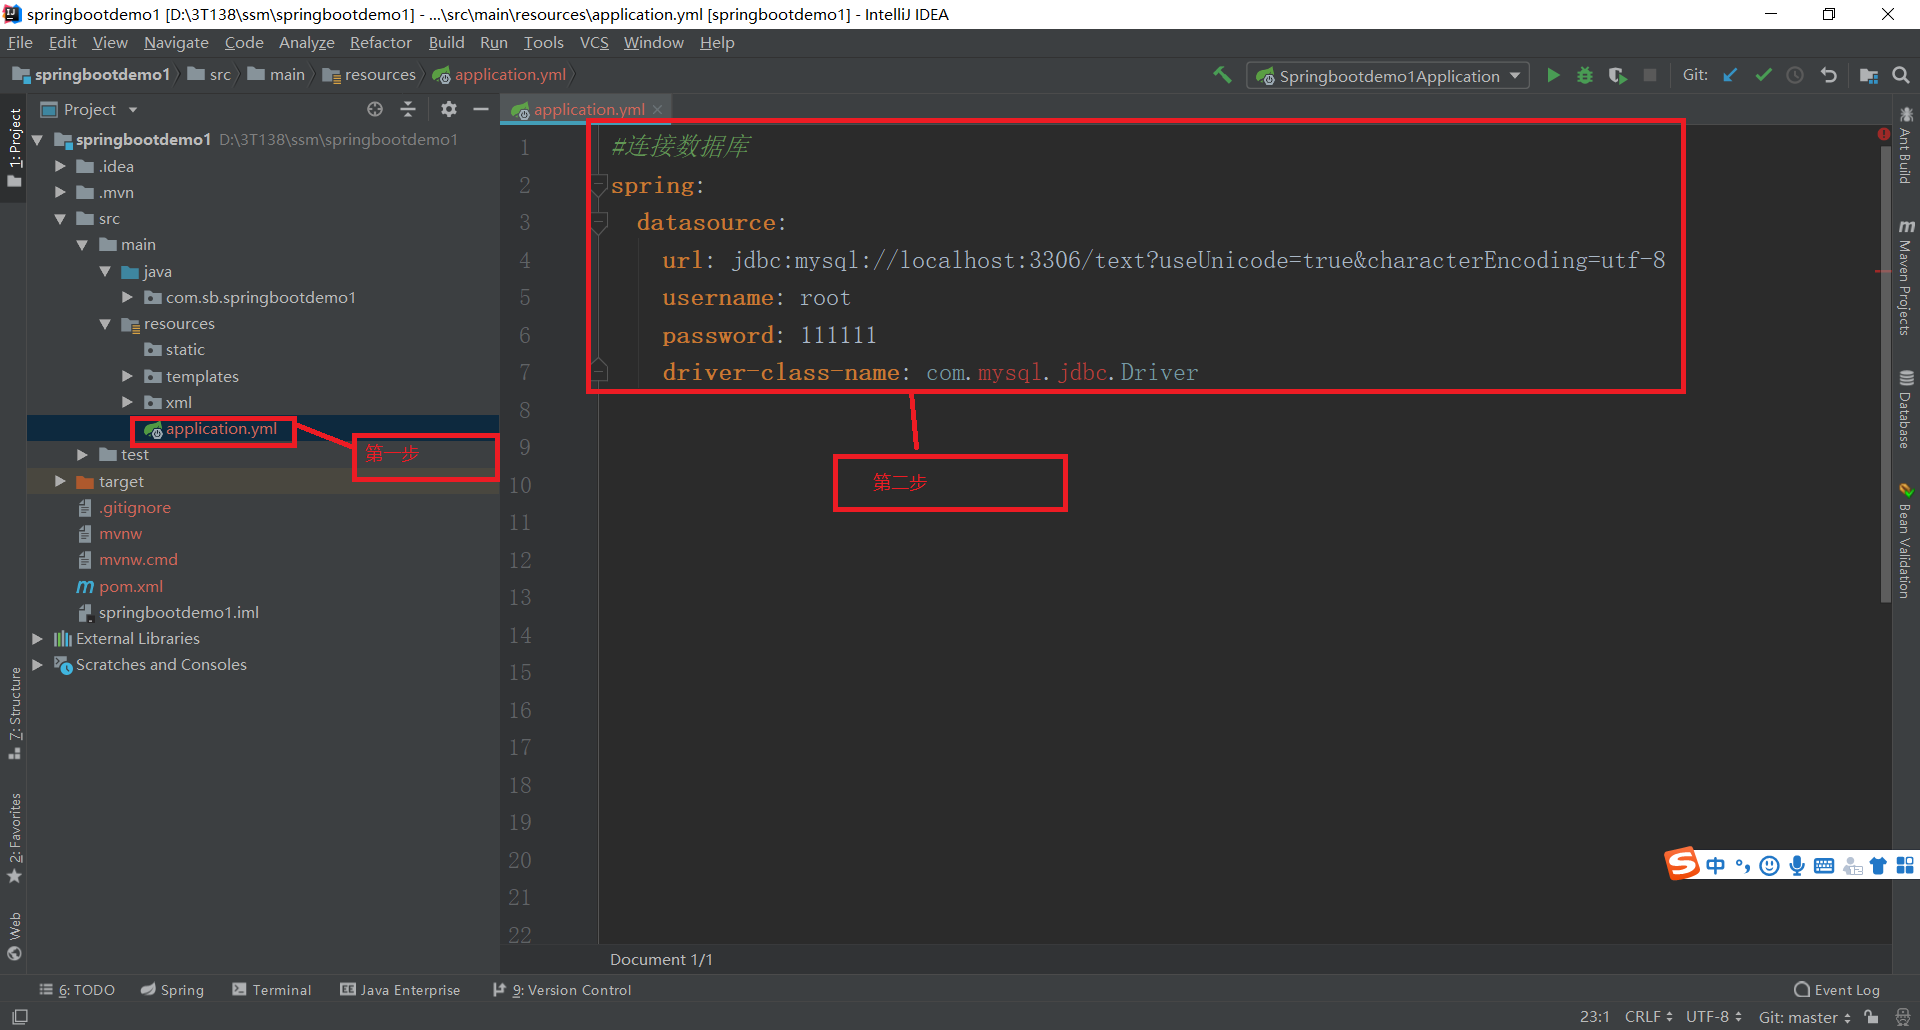Image resolution: width=1920 pixels, height=1030 pixels.
Task: Open the Ant Build side panel
Action: point(1906,145)
